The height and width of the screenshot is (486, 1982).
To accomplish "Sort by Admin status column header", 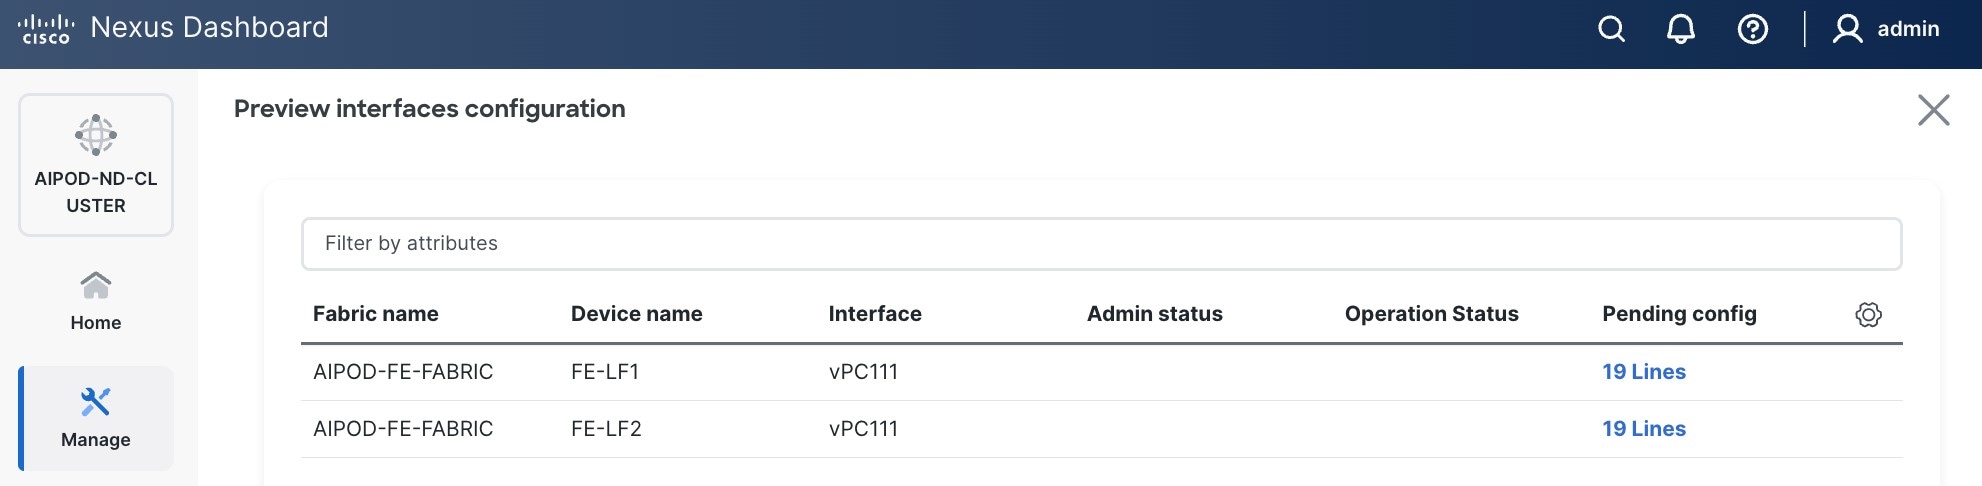I will [1154, 314].
